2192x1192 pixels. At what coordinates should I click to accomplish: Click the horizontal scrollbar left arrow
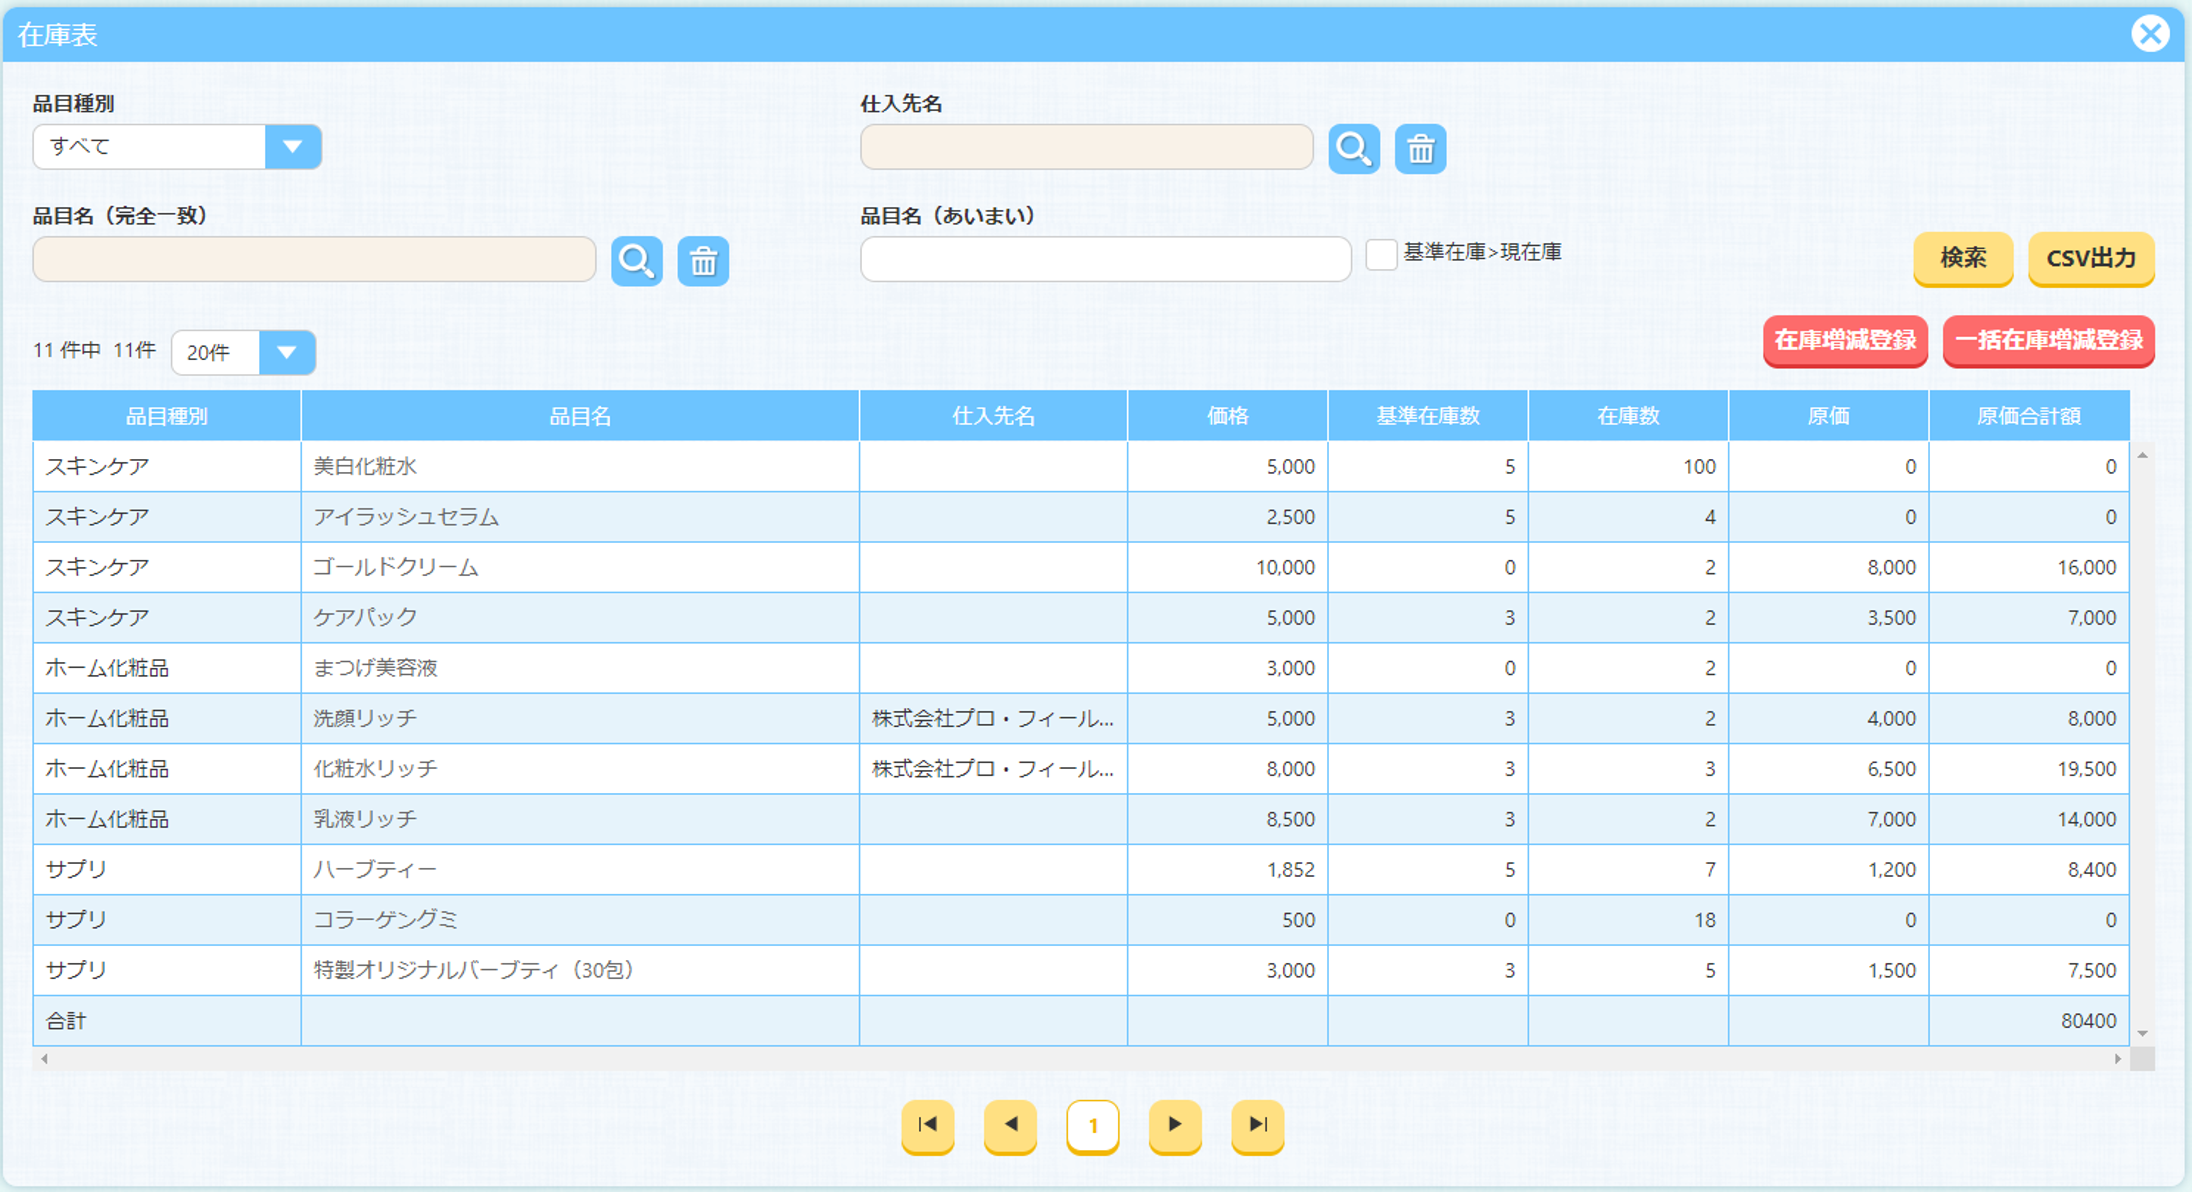44,1058
